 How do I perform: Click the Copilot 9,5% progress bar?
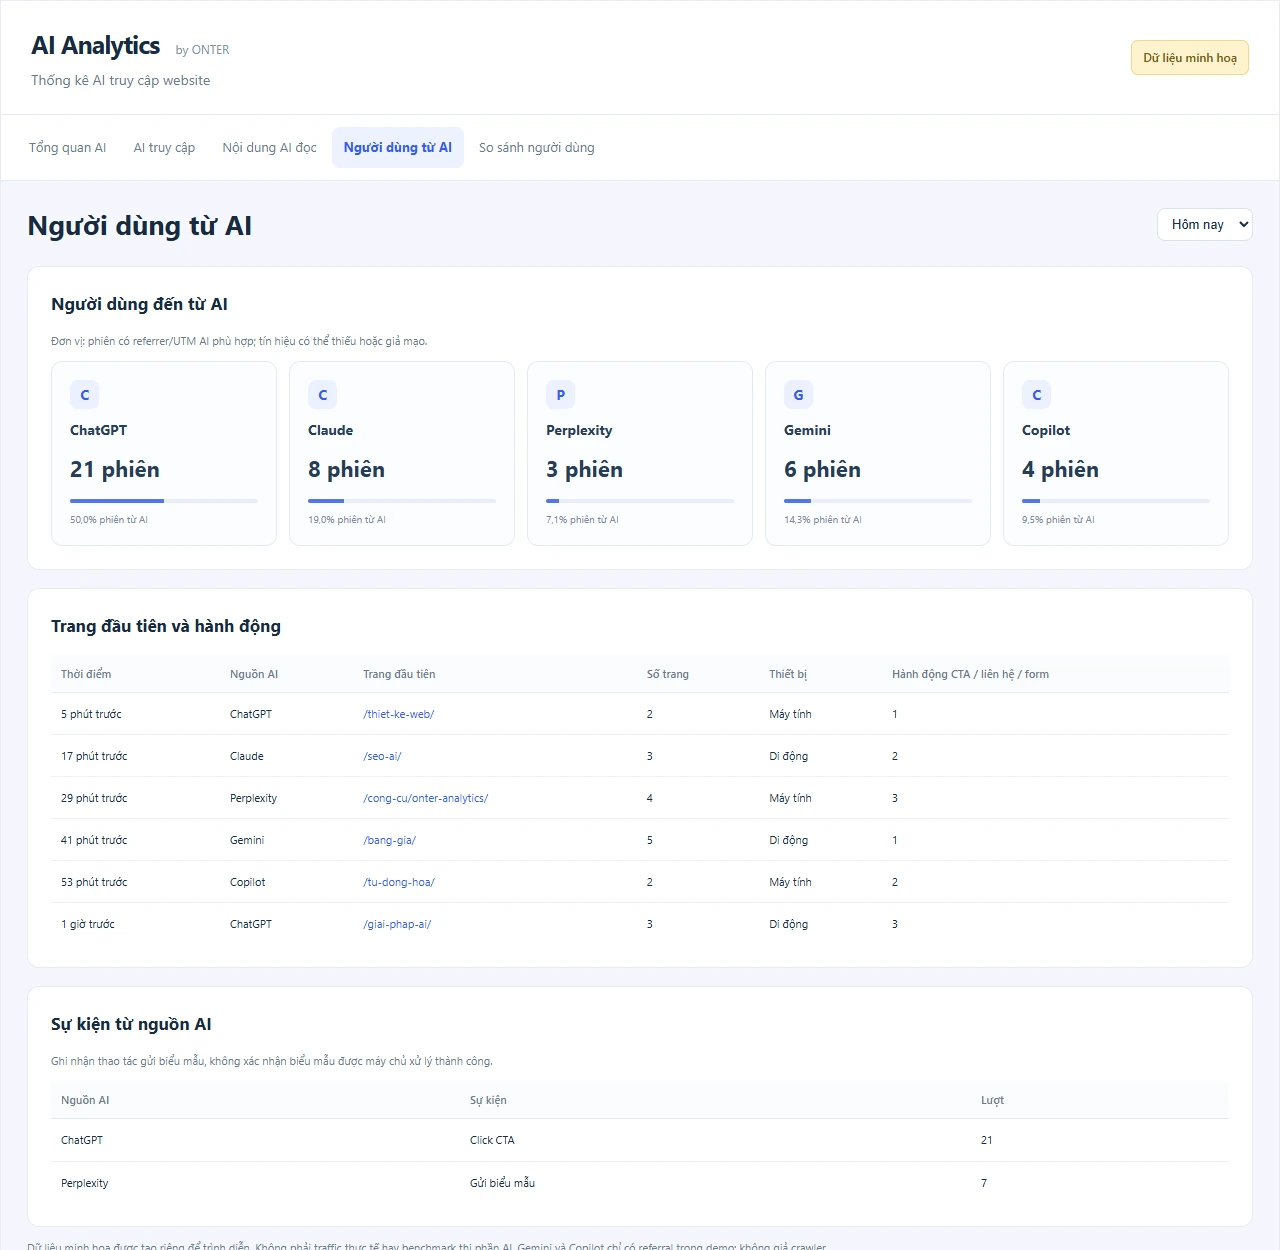pyautogui.click(x=1116, y=501)
